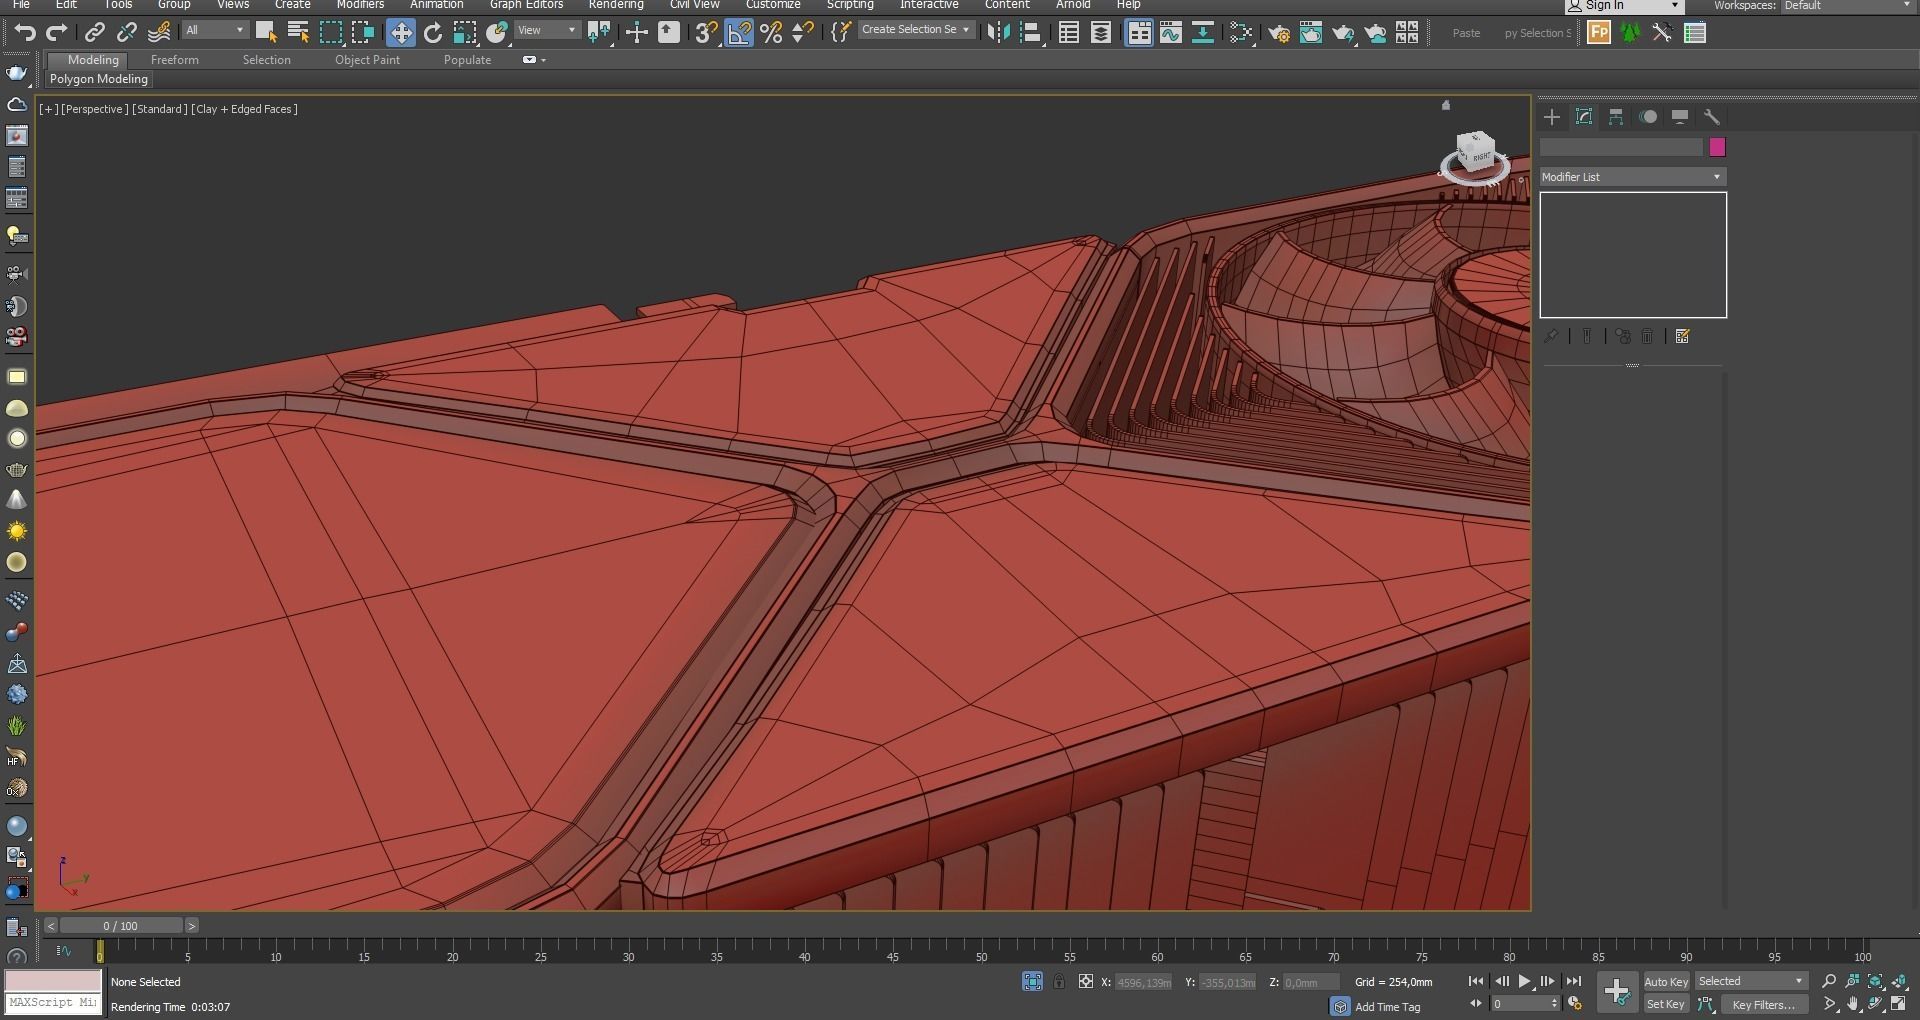Screen dimensions: 1920x1020
Task: Toggle Window/Crossing selection mode
Action: pos(362,32)
